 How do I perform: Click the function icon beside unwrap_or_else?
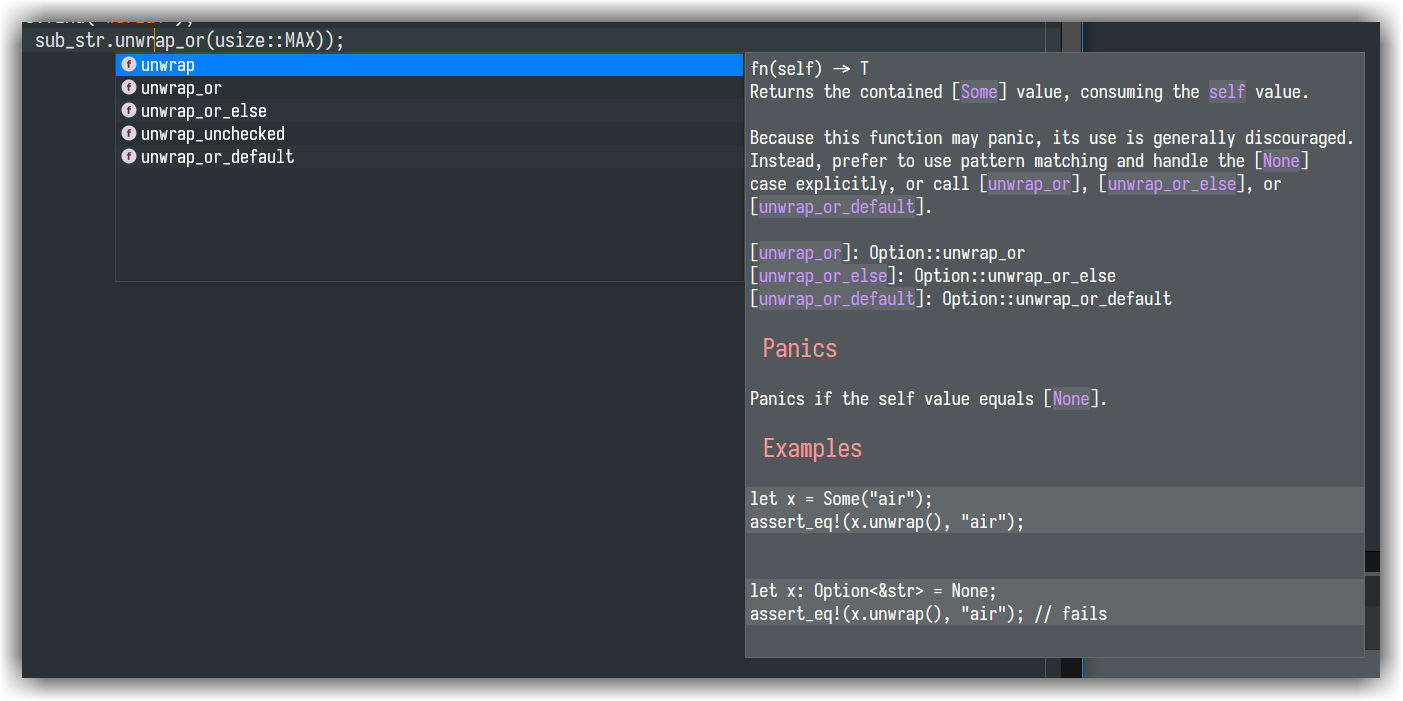pos(129,111)
